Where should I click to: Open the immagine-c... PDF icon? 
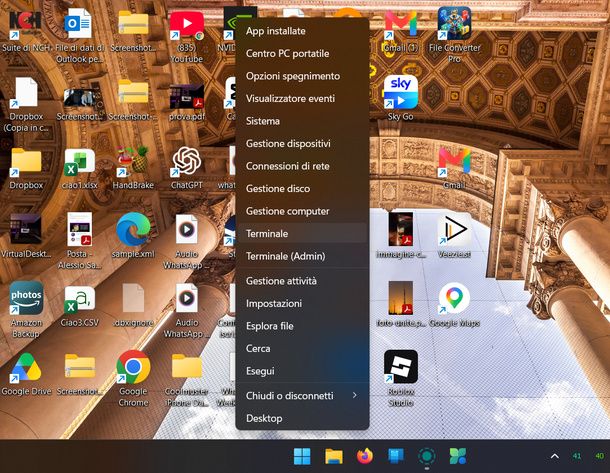click(400, 229)
